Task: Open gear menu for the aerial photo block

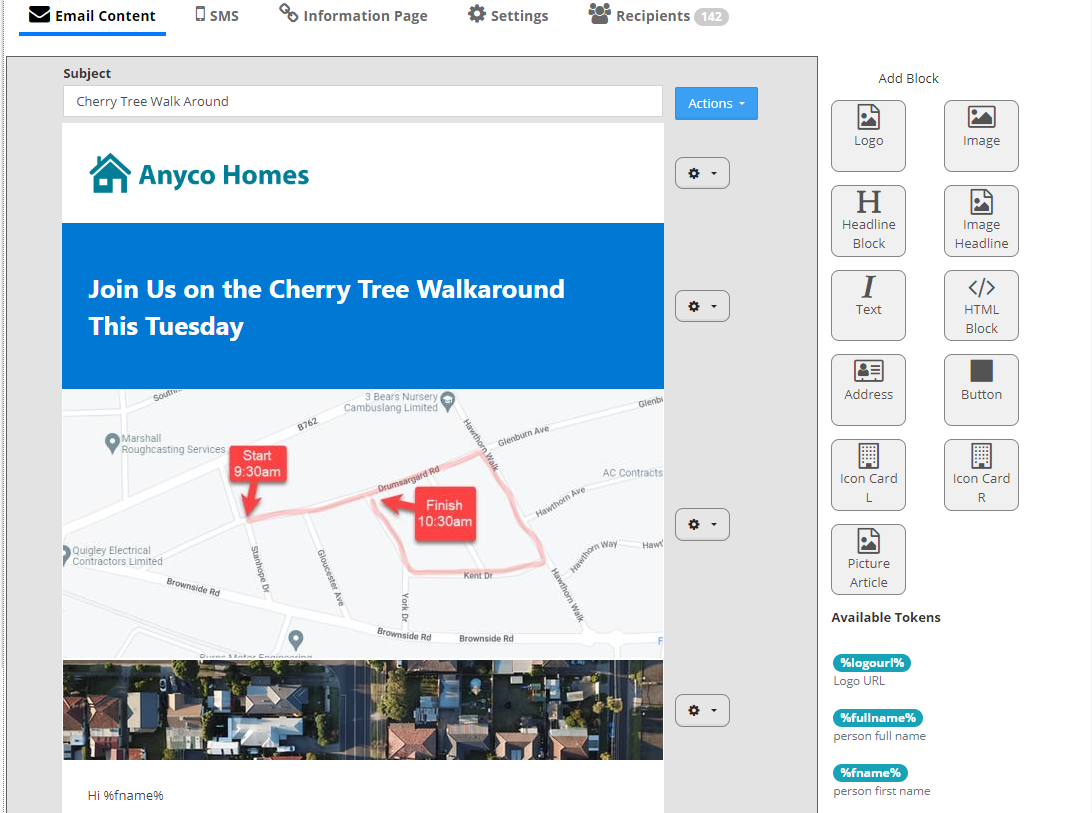Action: 702,711
